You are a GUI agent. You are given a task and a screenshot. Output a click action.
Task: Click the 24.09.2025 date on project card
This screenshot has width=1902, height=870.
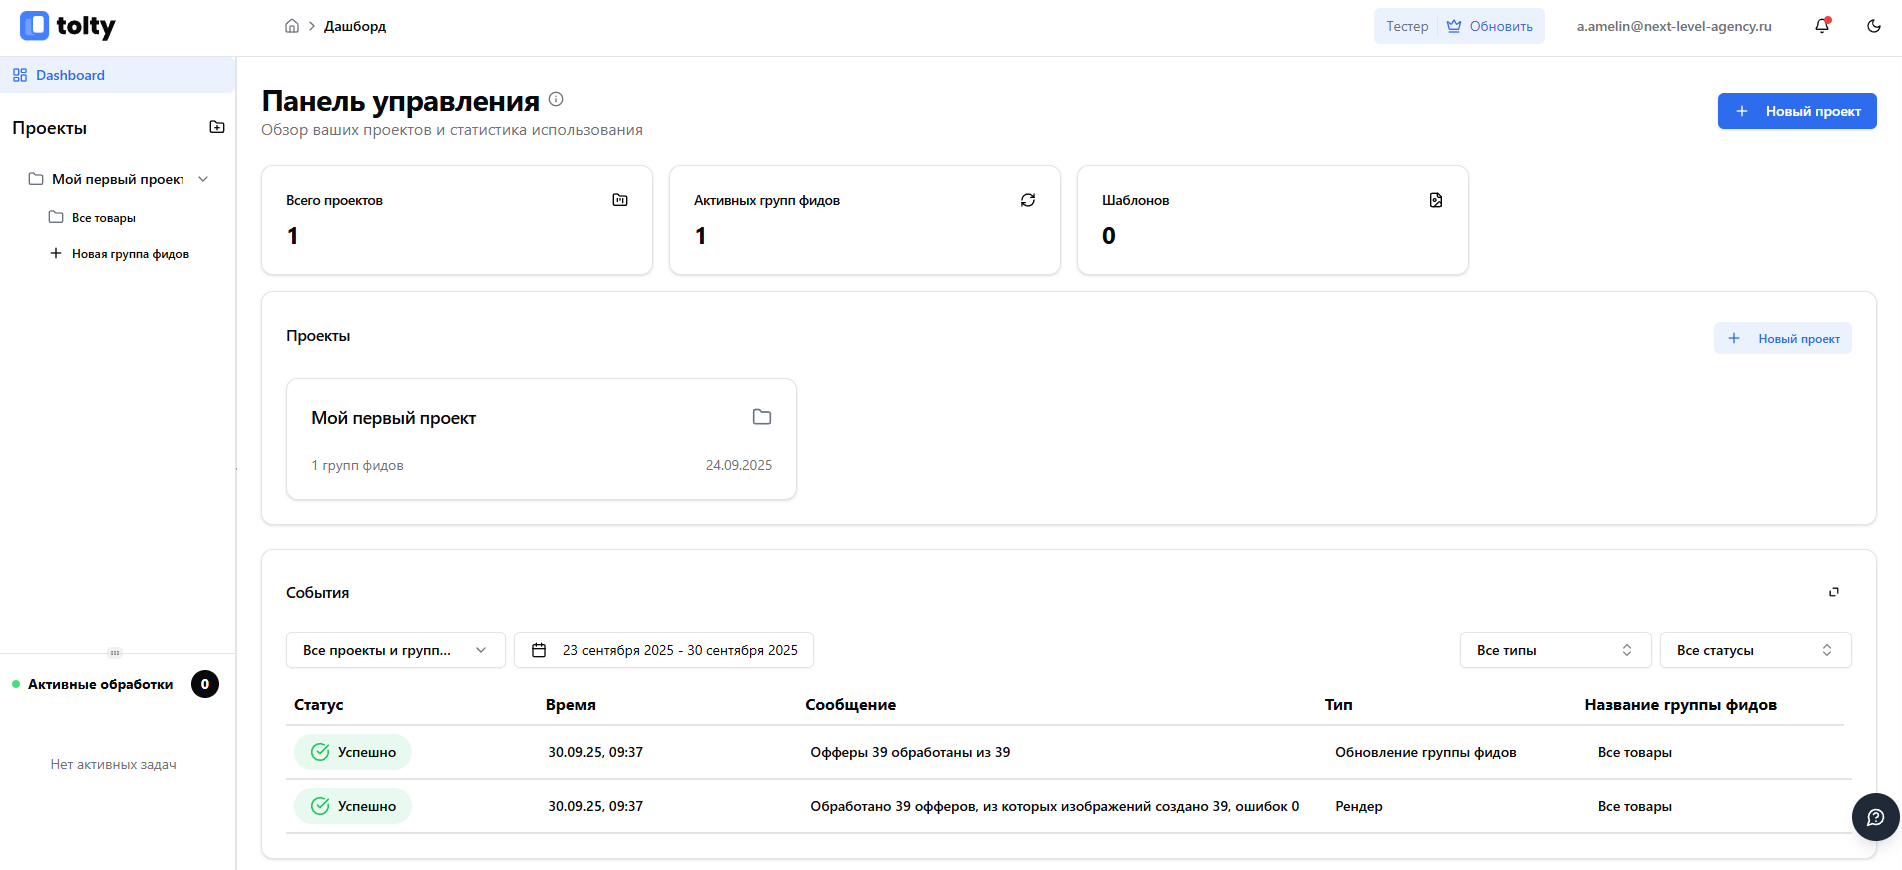(x=739, y=465)
